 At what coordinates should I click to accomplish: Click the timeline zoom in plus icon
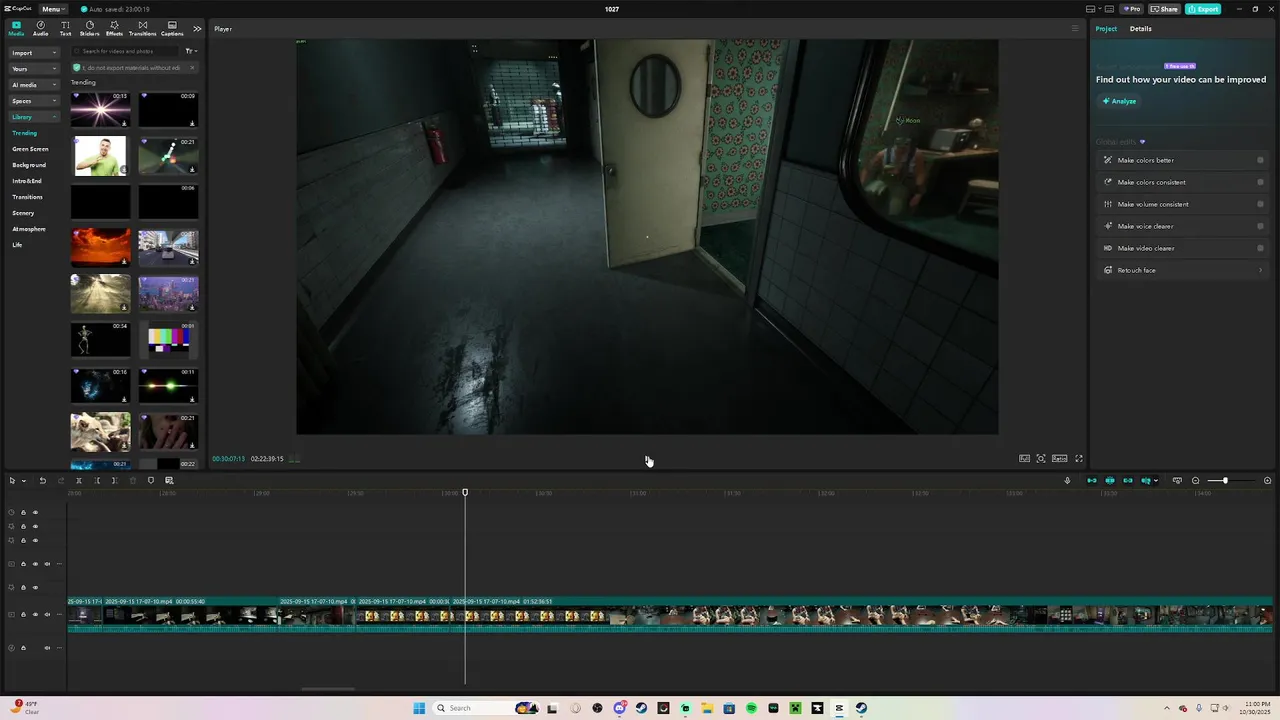point(1267,481)
